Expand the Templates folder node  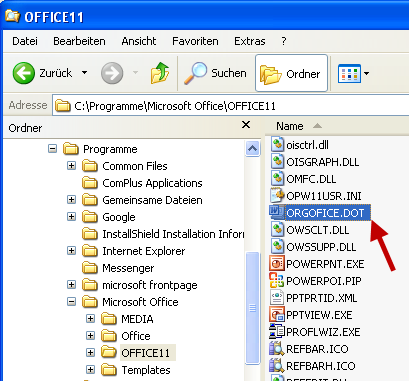tap(90, 370)
